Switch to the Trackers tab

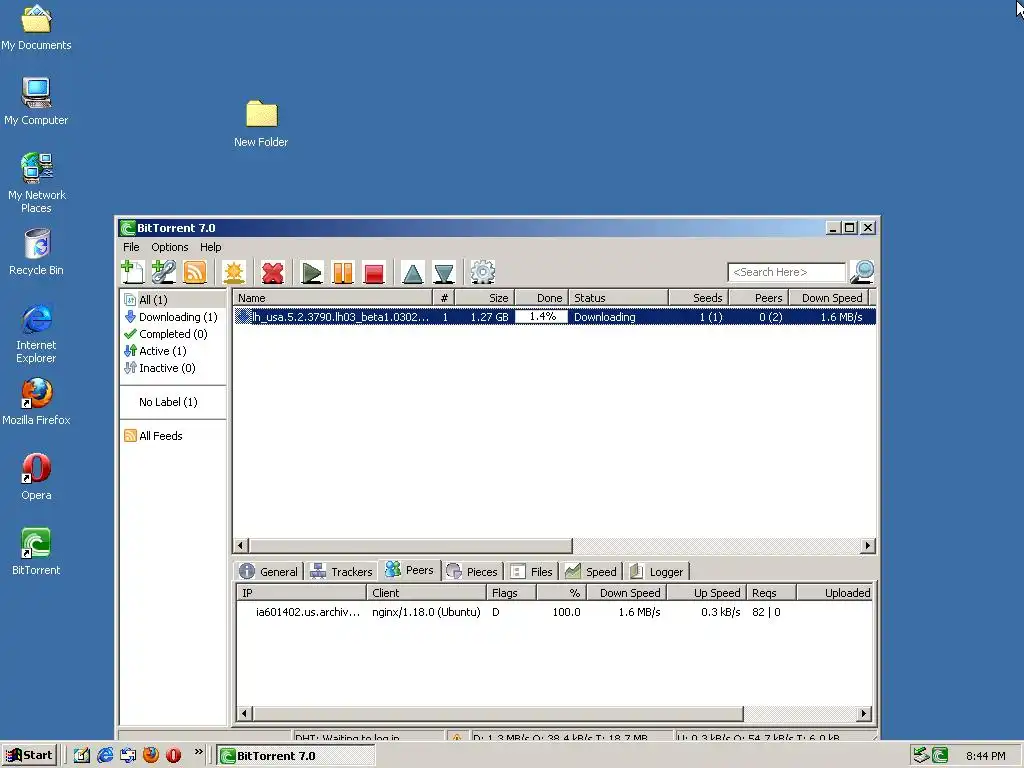pos(341,571)
